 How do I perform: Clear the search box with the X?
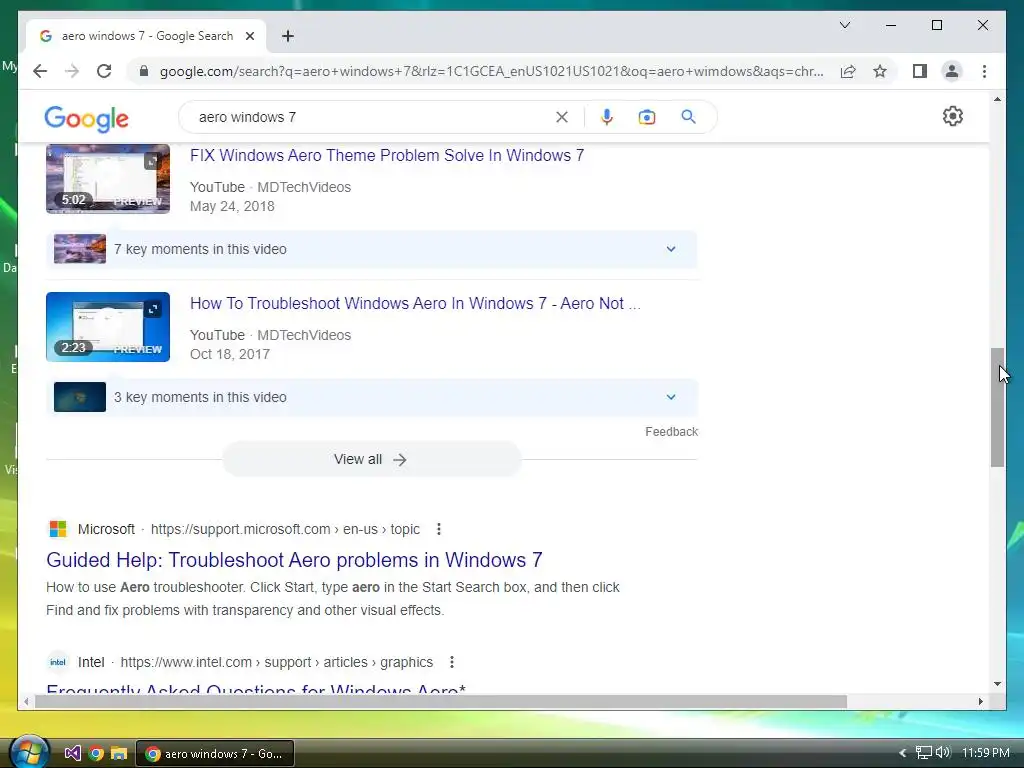coord(562,117)
